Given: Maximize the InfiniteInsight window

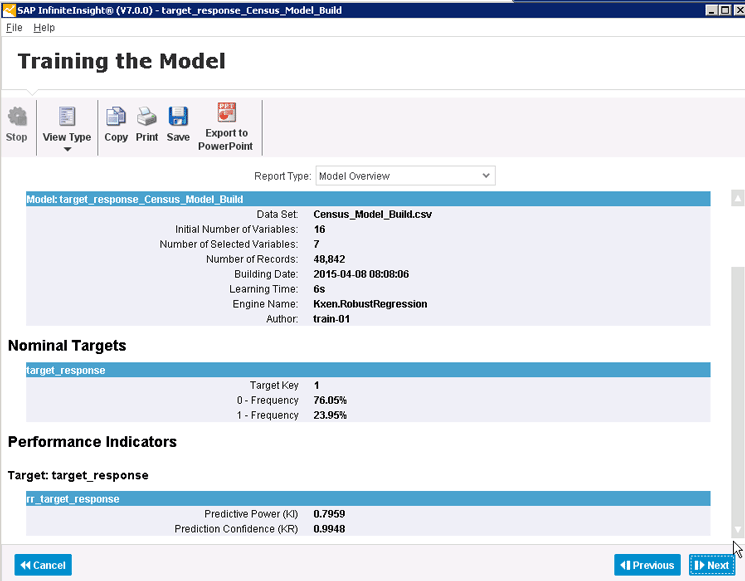Looking at the screenshot, I should coord(725,10).
